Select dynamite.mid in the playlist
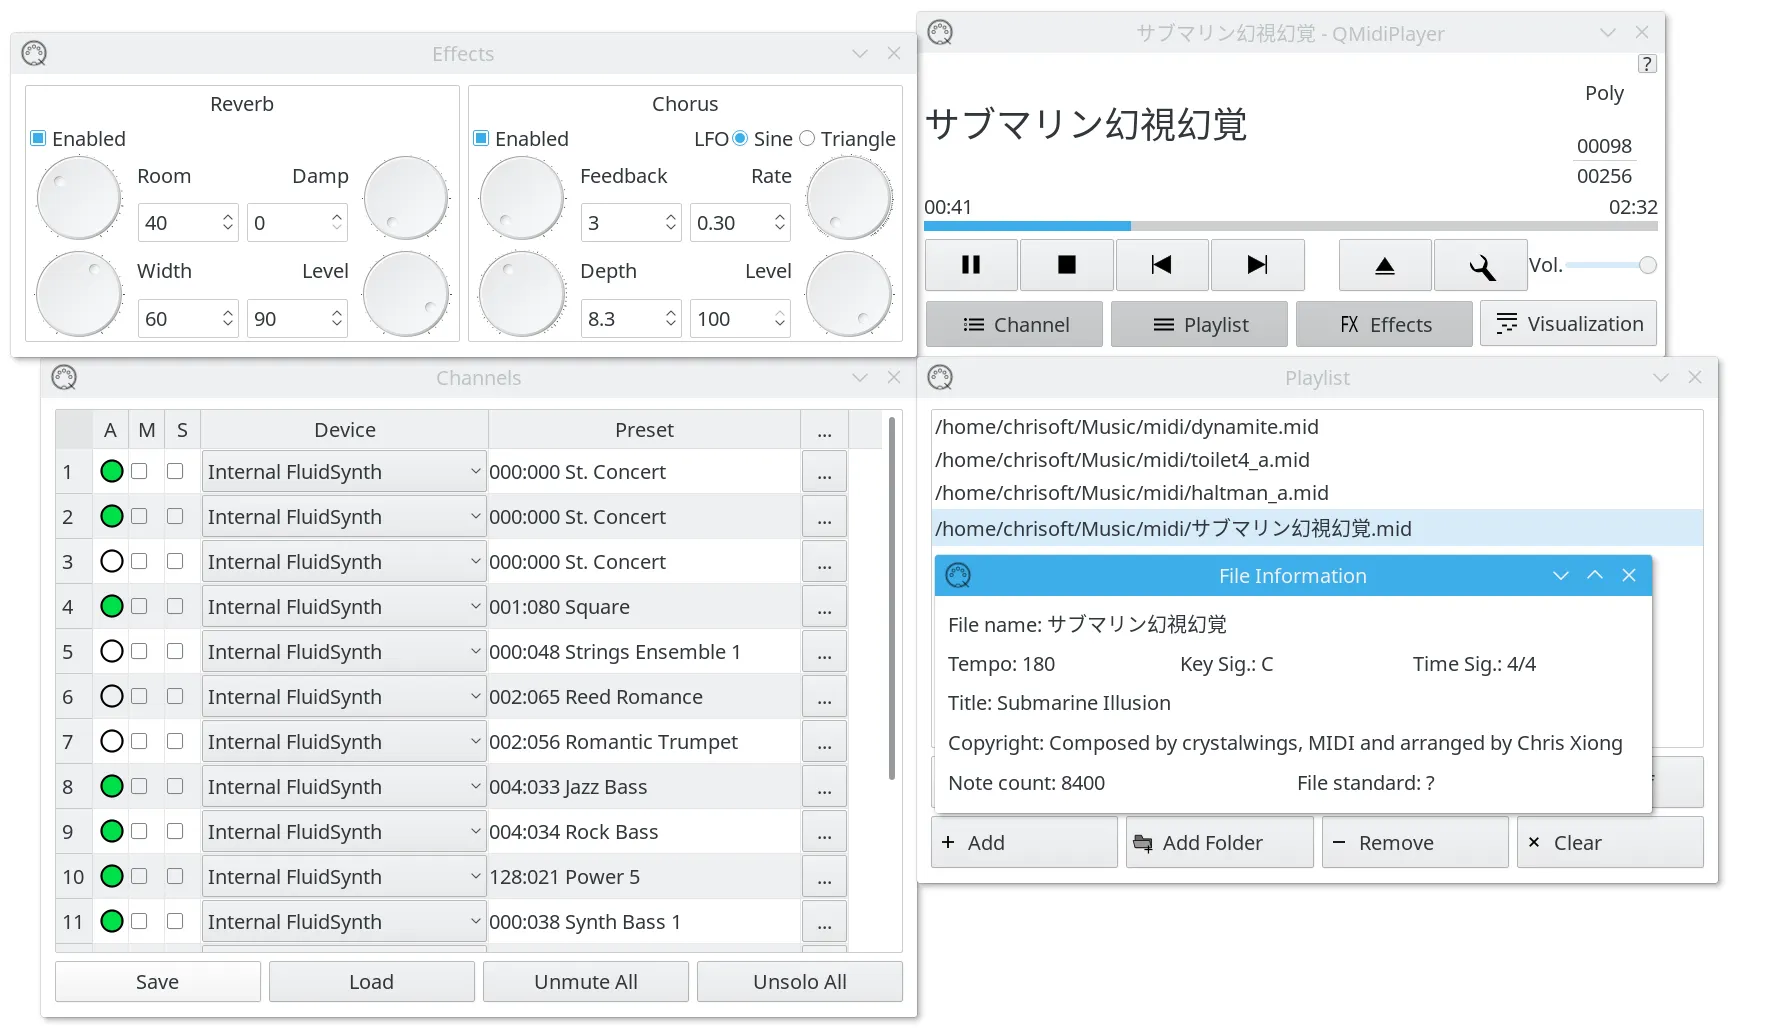The width and height of the screenshot is (1774, 1034). pyautogui.click(x=1317, y=427)
